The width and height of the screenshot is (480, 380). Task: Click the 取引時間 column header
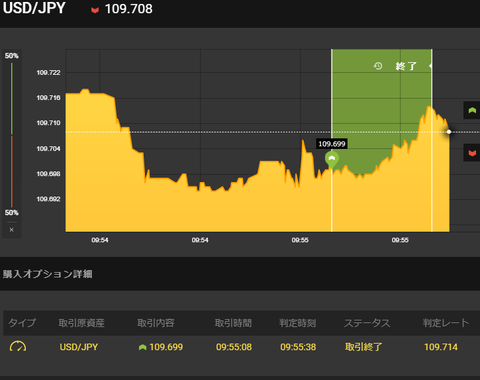click(233, 323)
